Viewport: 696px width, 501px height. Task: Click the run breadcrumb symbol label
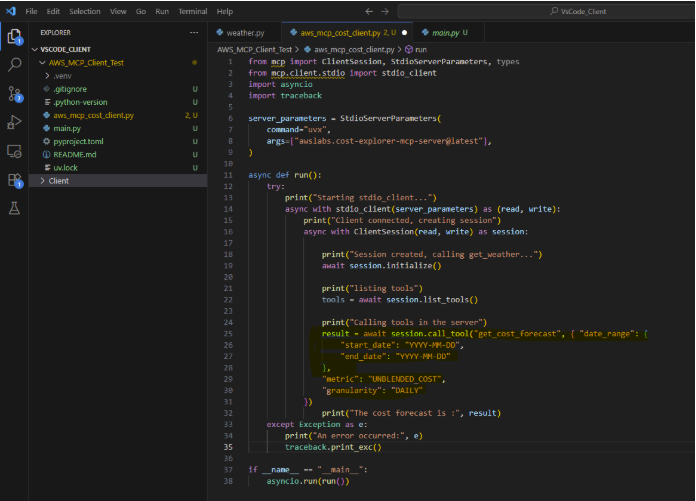pyautogui.click(x=421, y=49)
